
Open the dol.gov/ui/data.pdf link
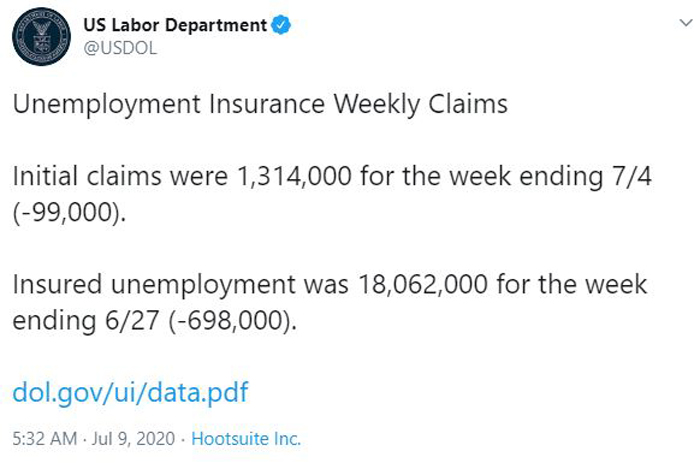(130, 392)
